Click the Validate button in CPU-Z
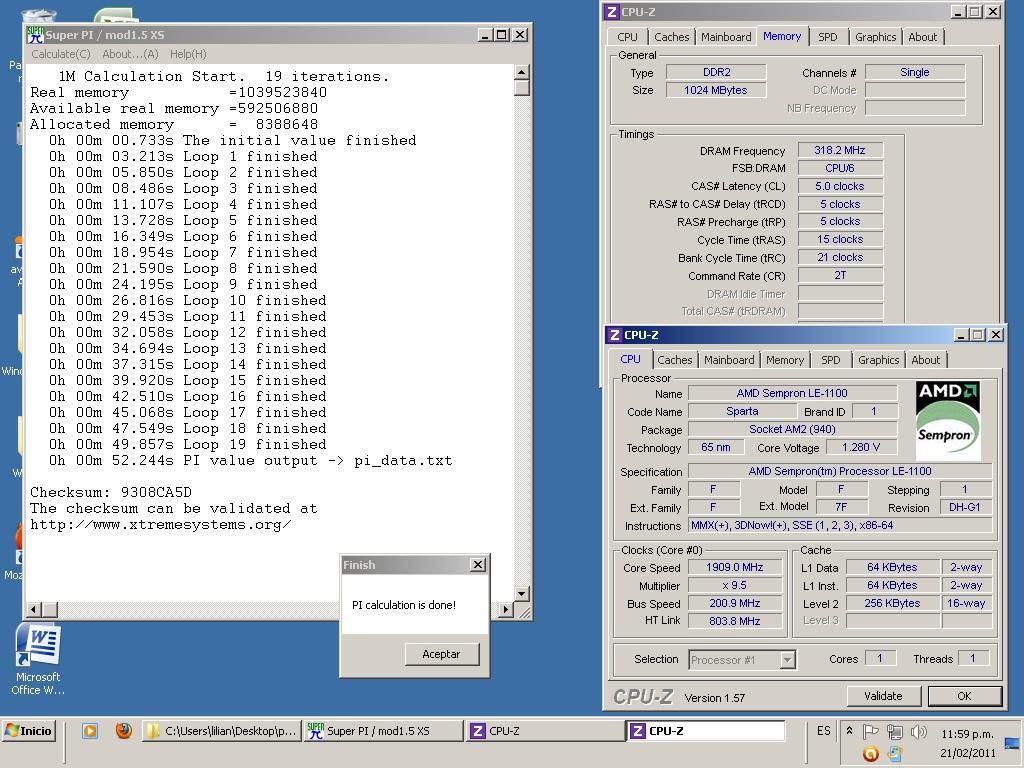 tap(883, 696)
